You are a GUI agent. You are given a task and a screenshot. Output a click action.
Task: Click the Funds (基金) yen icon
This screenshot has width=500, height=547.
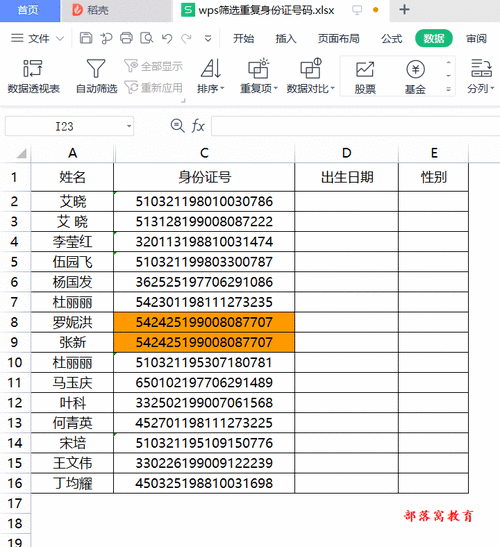[x=415, y=77]
